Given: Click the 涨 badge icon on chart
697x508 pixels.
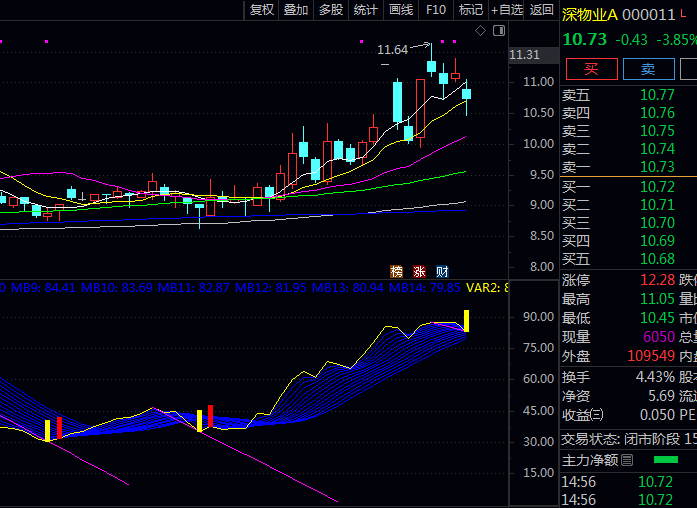Looking at the screenshot, I should click(419, 271).
